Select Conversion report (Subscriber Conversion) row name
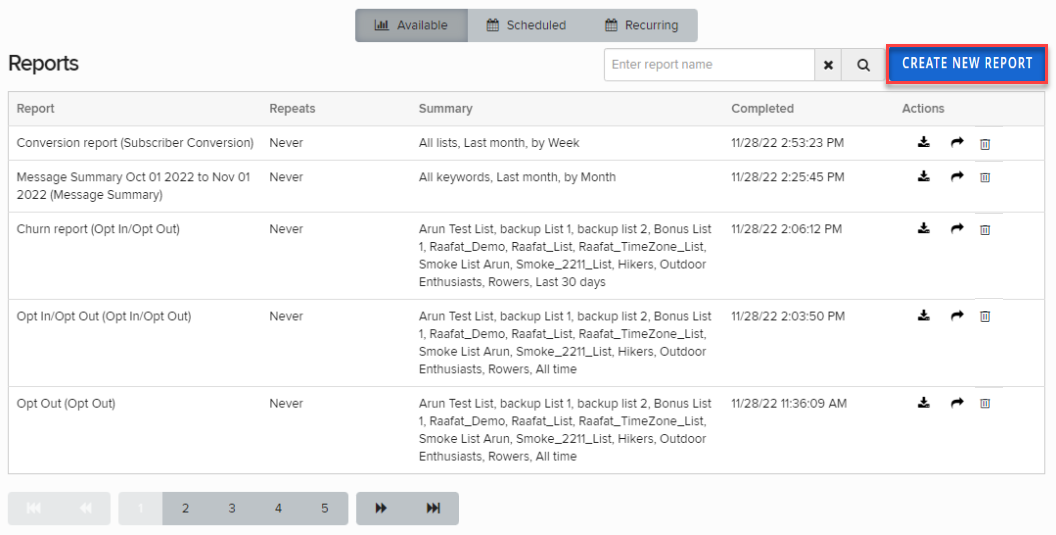The image size is (1056, 535). tap(135, 143)
